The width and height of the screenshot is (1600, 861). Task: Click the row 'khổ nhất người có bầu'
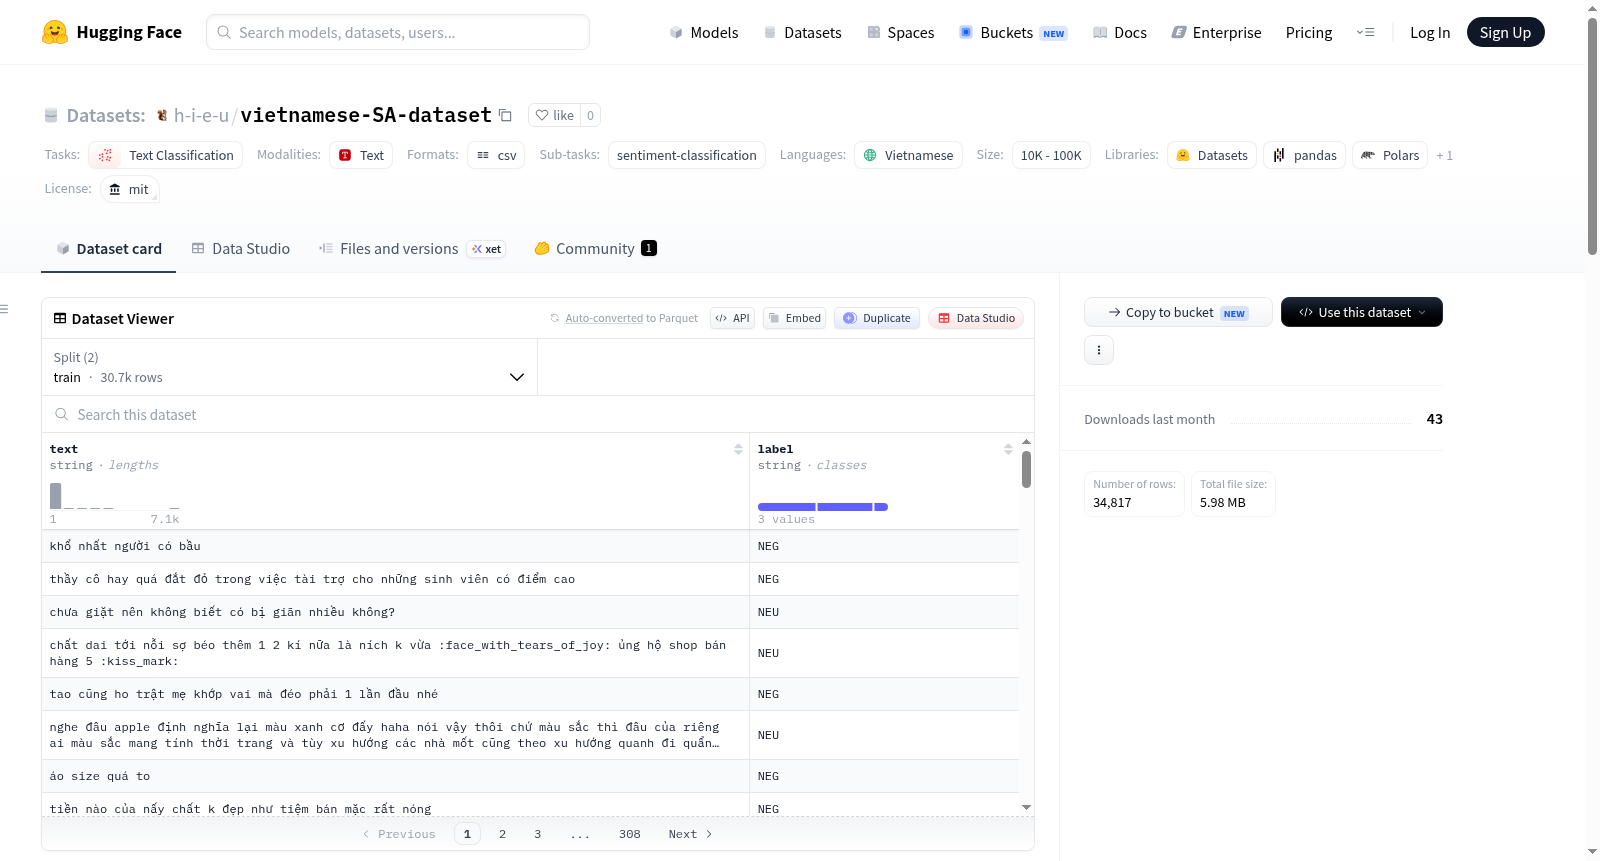click(x=530, y=546)
